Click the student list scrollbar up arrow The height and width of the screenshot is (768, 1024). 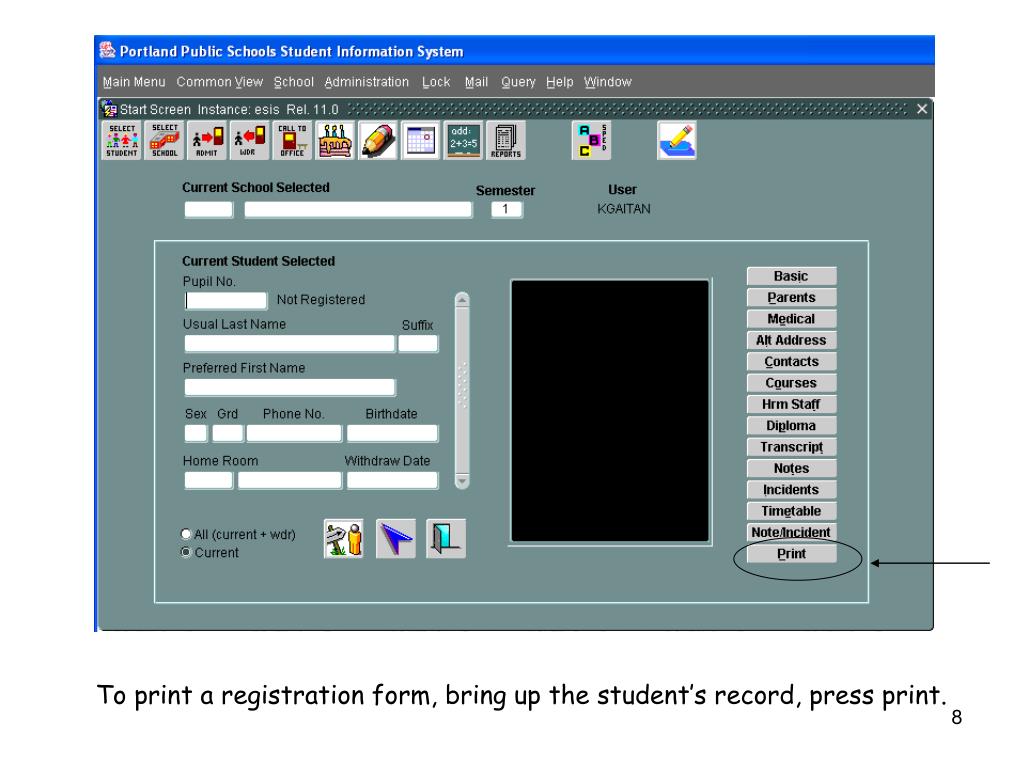point(462,300)
